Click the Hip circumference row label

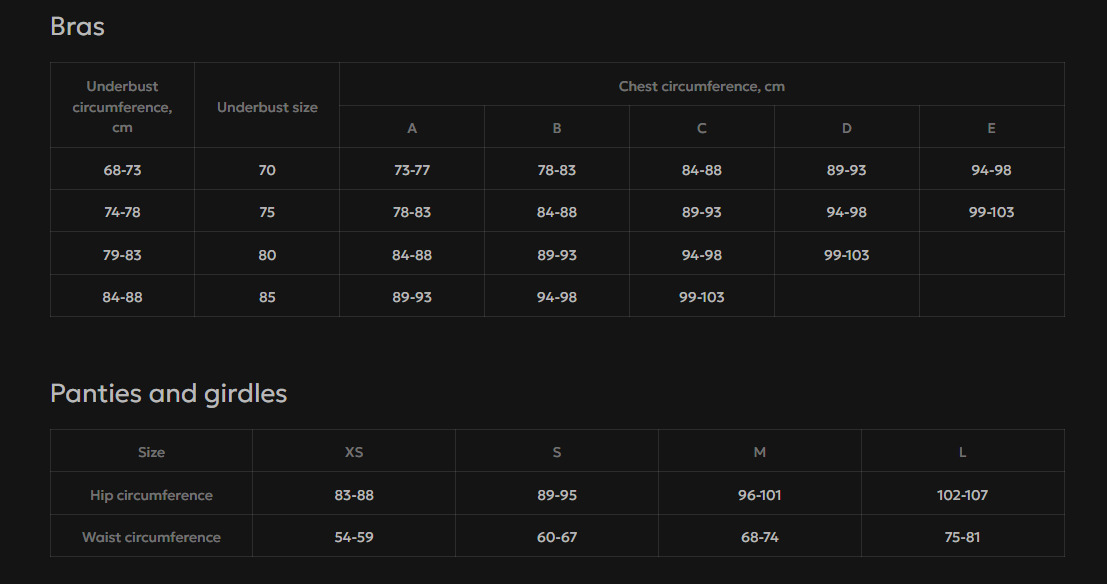[x=151, y=494]
